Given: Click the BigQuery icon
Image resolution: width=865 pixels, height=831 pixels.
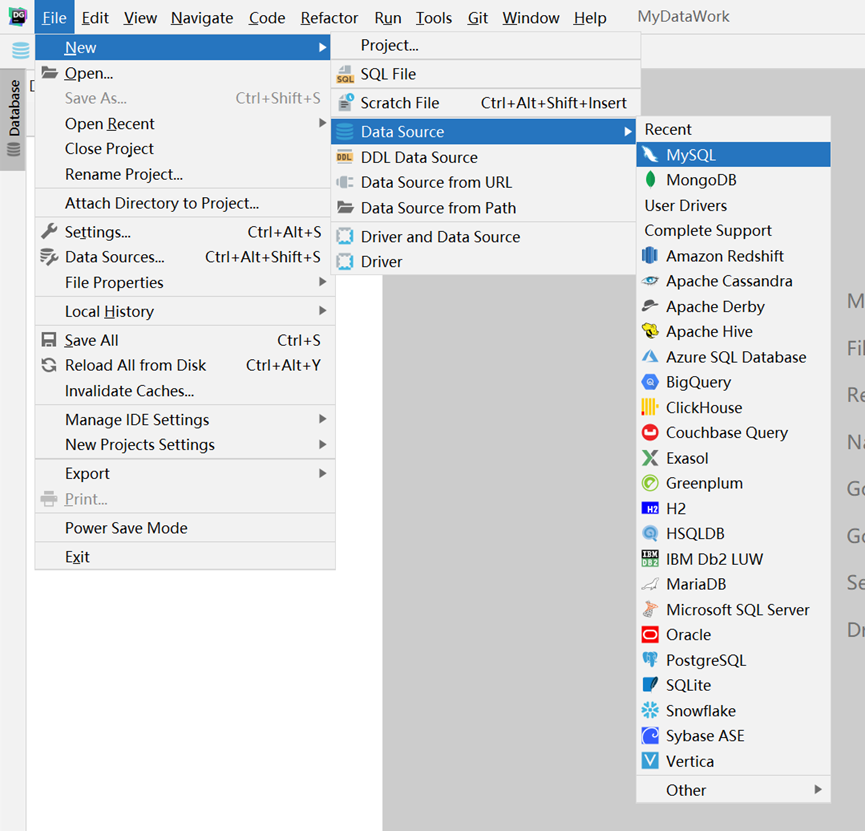Looking at the screenshot, I should point(650,382).
